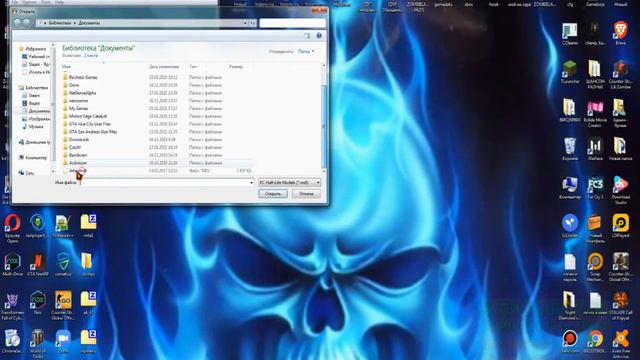The image size is (640, 360).
Task: Select the GTA San Andreas User Files folder
Action: click(x=93, y=132)
